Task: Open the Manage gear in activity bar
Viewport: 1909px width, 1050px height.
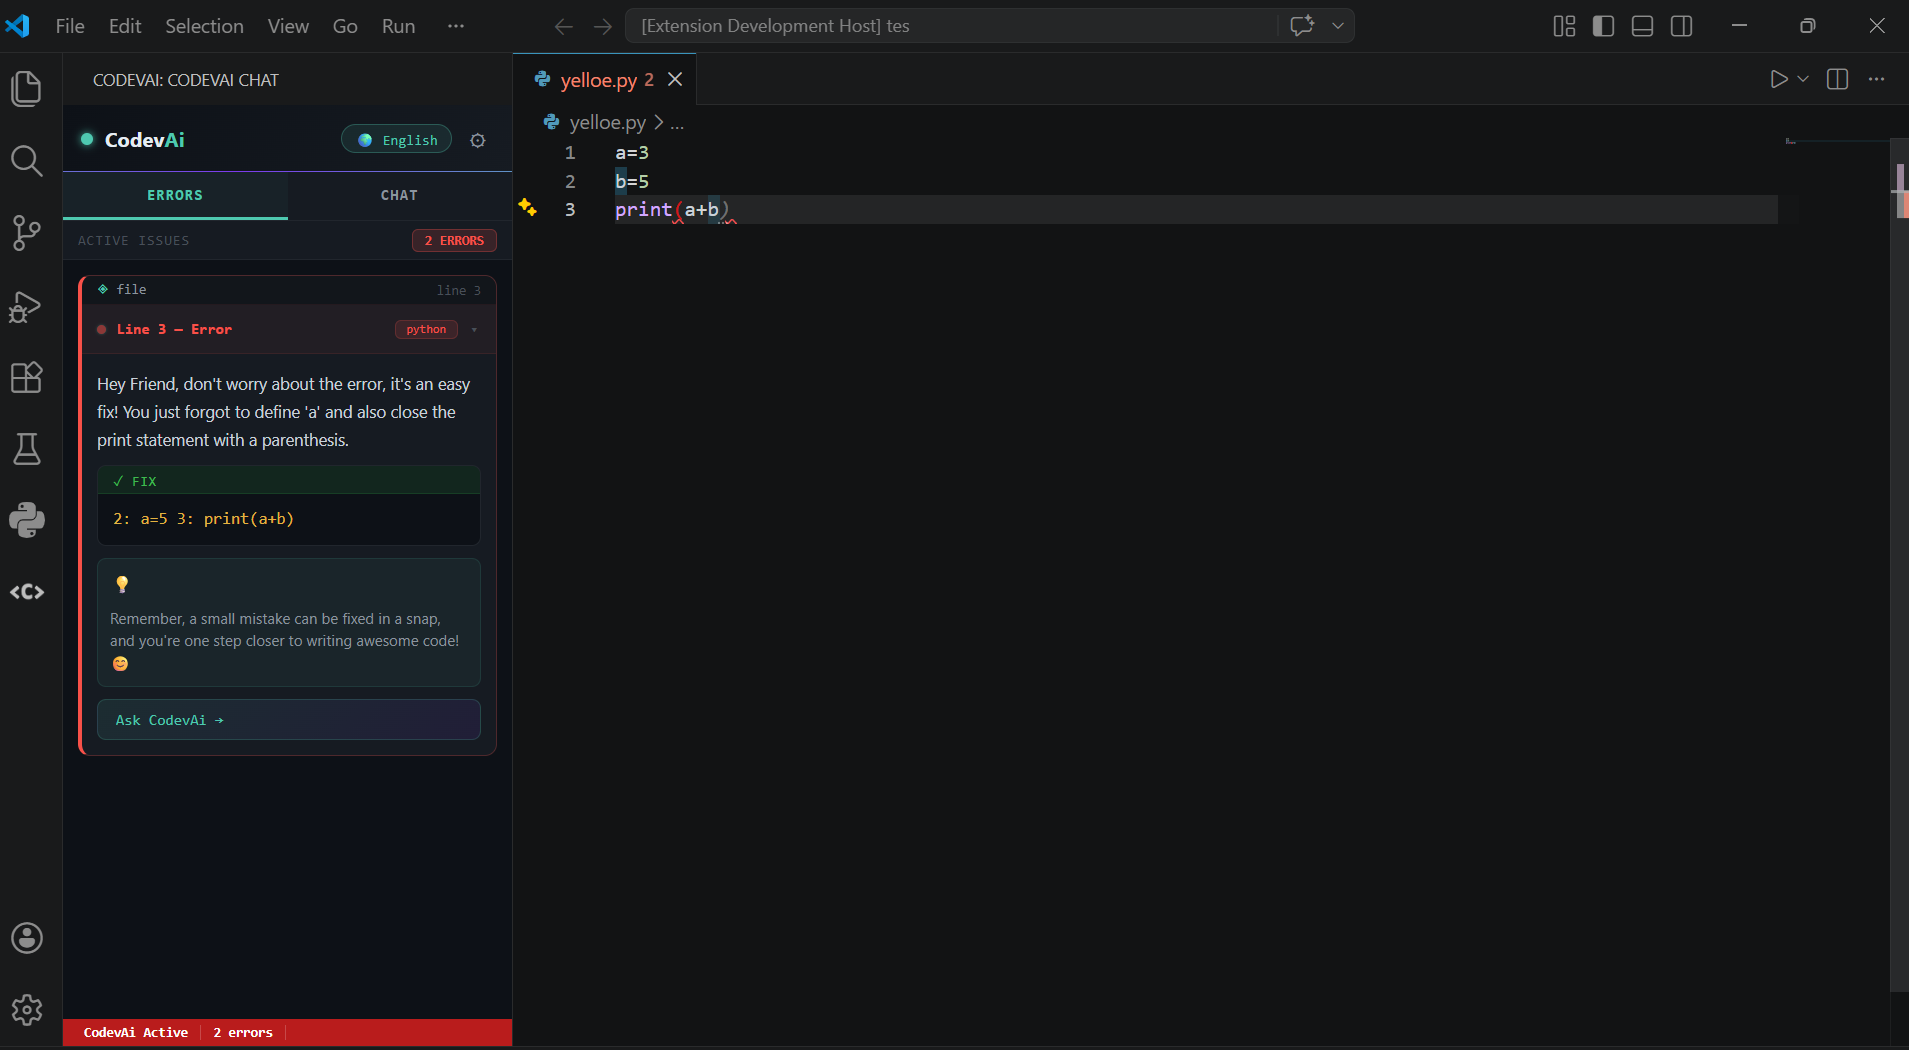Action: coord(27,1010)
